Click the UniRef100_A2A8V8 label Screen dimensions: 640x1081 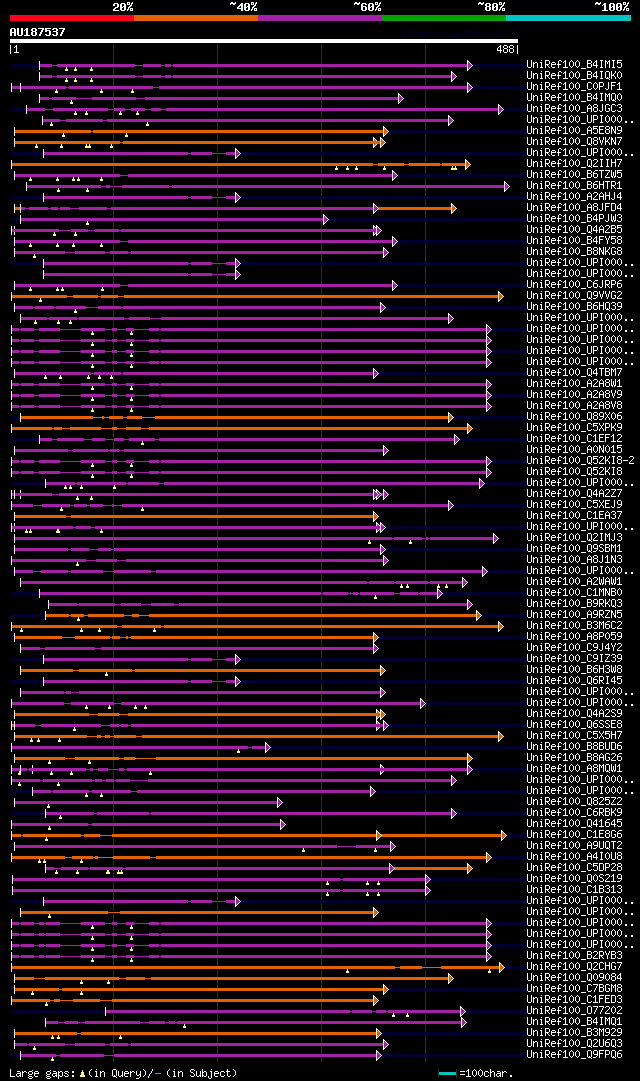574,406
